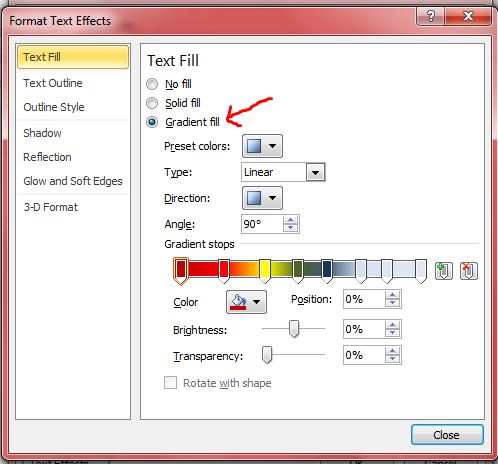The width and height of the screenshot is (498, 464).
Task: Go to the 3-D Format section
Action: point(50,207)
